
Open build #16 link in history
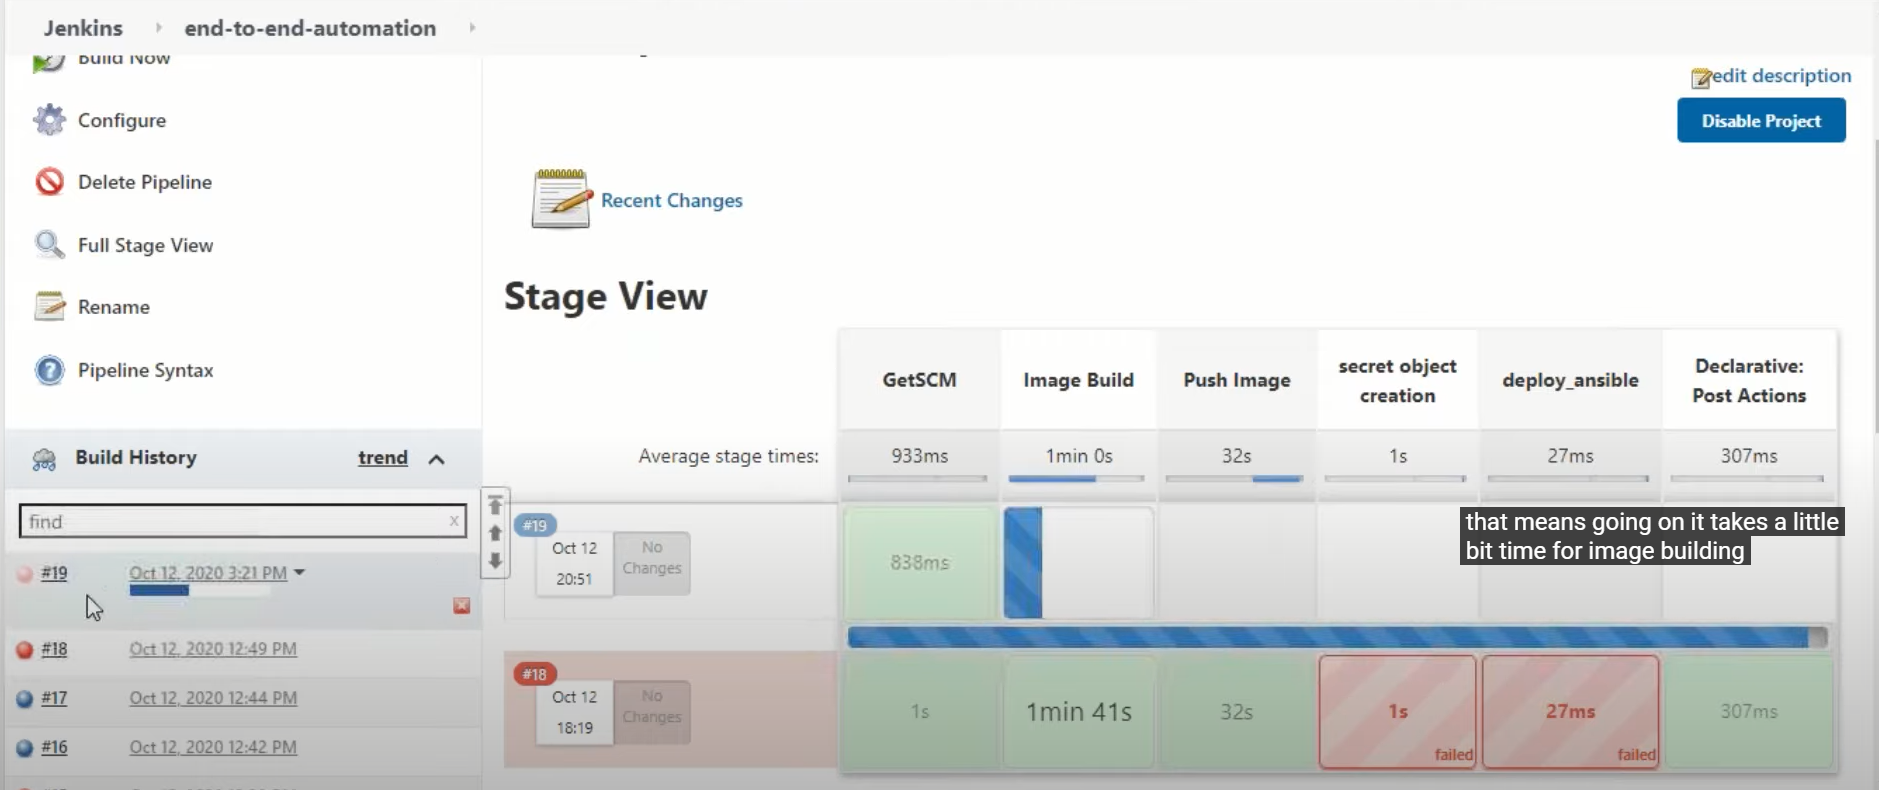54,747
